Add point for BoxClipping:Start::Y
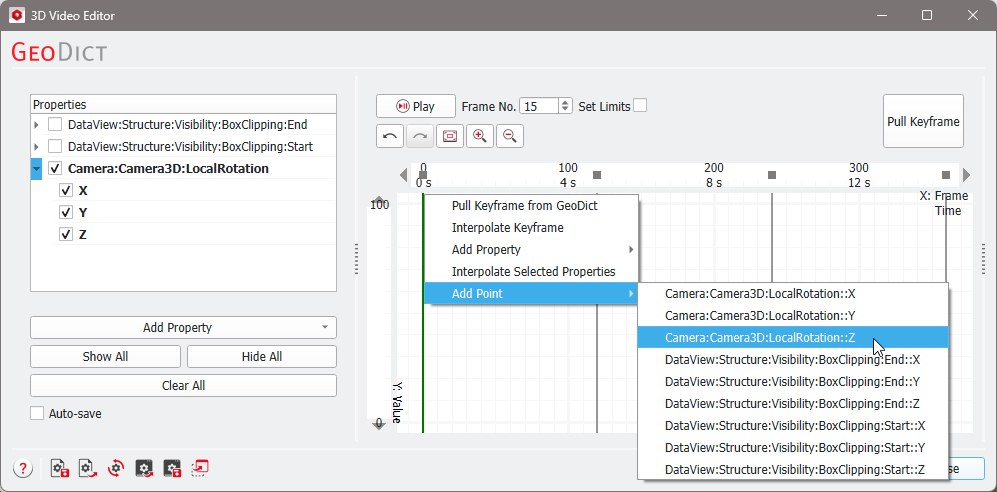Viewport: 997px width, 492px height. click(x=793, y=448)
